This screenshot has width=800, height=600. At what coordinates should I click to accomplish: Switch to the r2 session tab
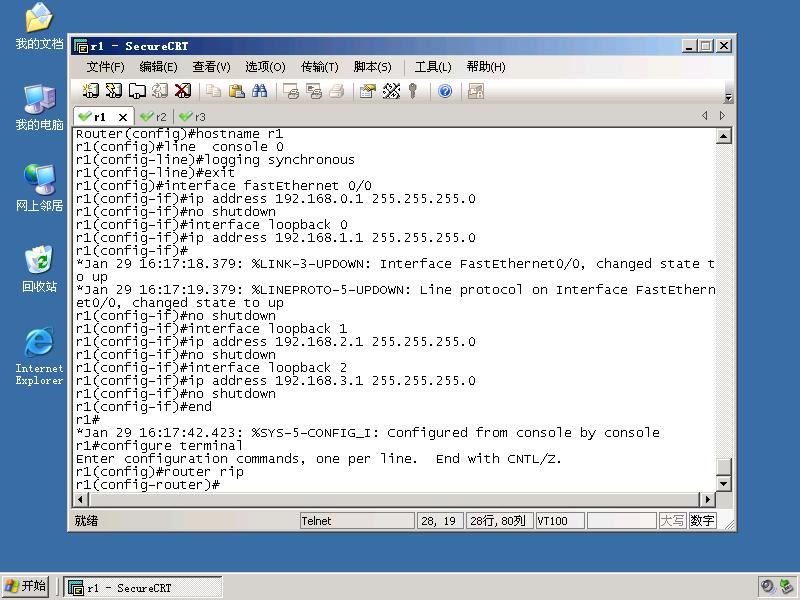154,117
